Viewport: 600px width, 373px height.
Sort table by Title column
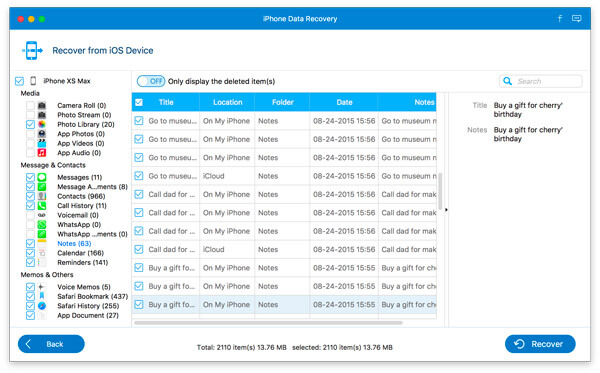click(x=166, y=102)
